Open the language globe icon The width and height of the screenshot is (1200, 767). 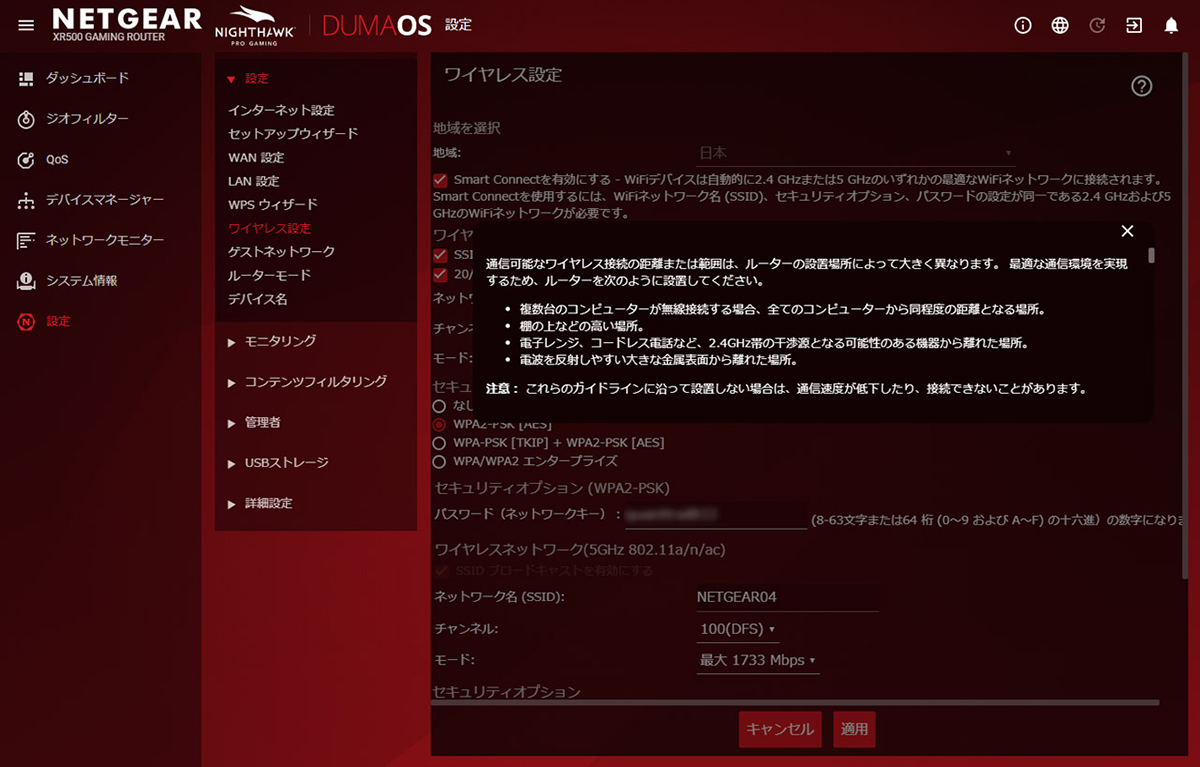(1060, 26)
